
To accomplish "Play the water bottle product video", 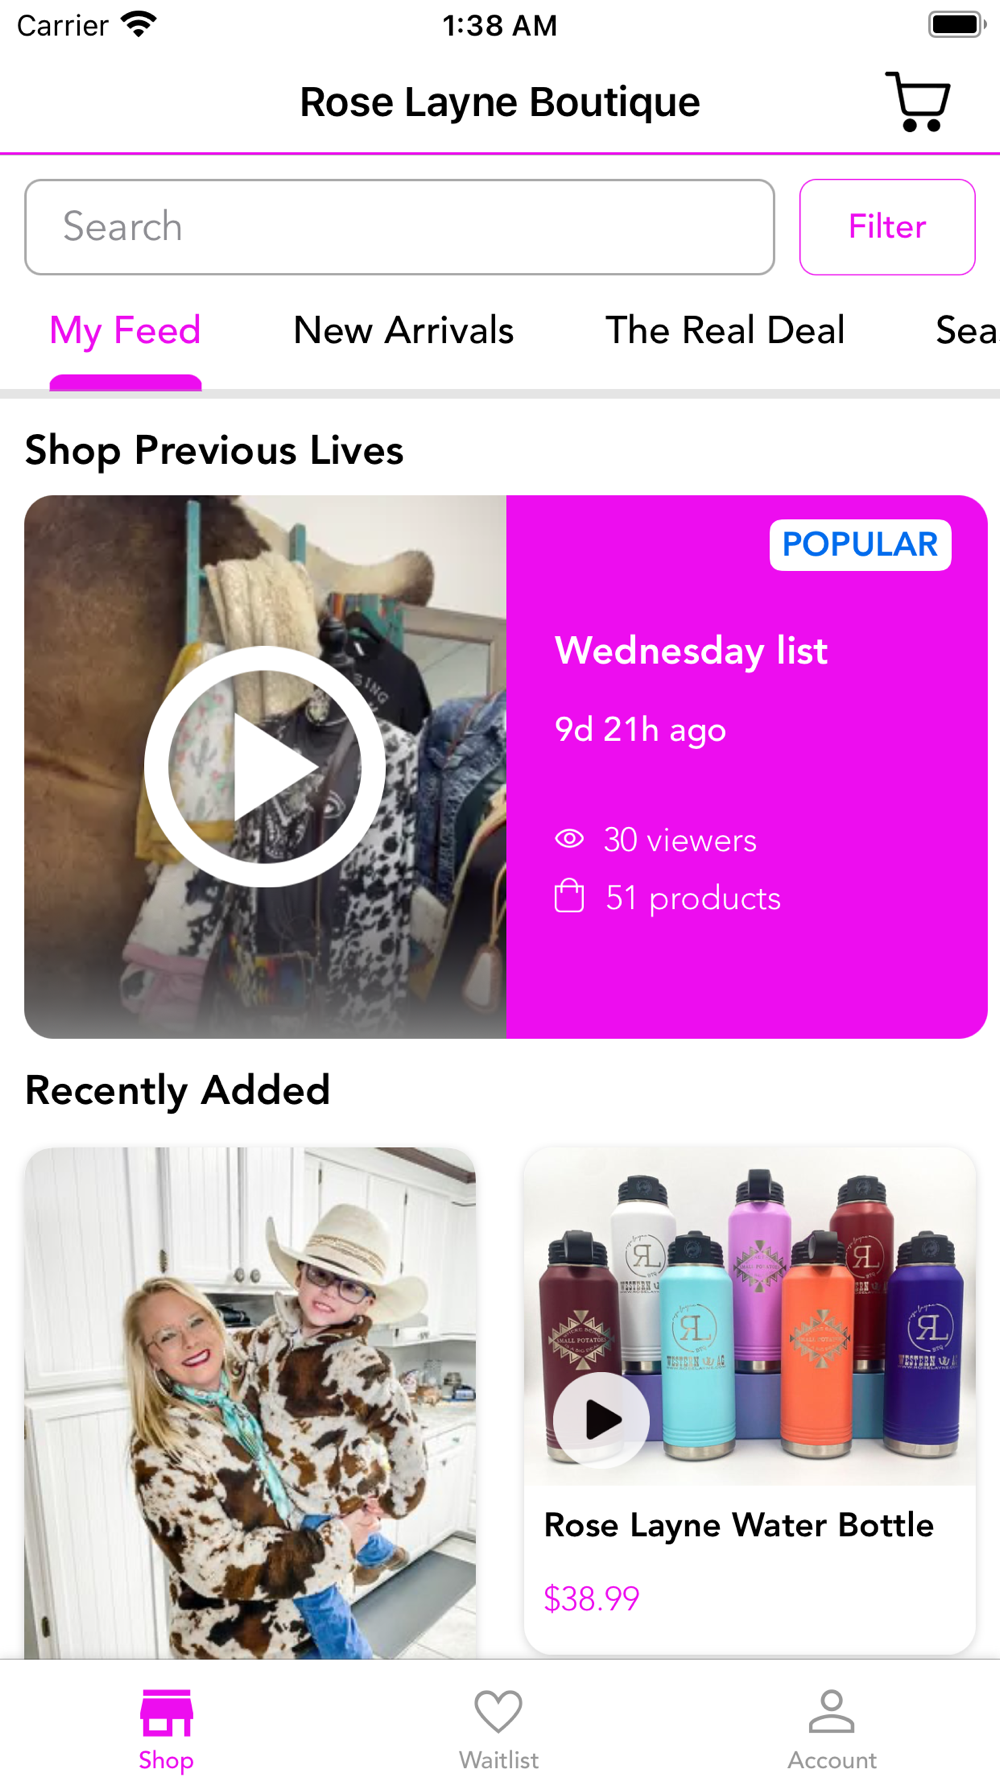I will click(x=601, y=1419).
